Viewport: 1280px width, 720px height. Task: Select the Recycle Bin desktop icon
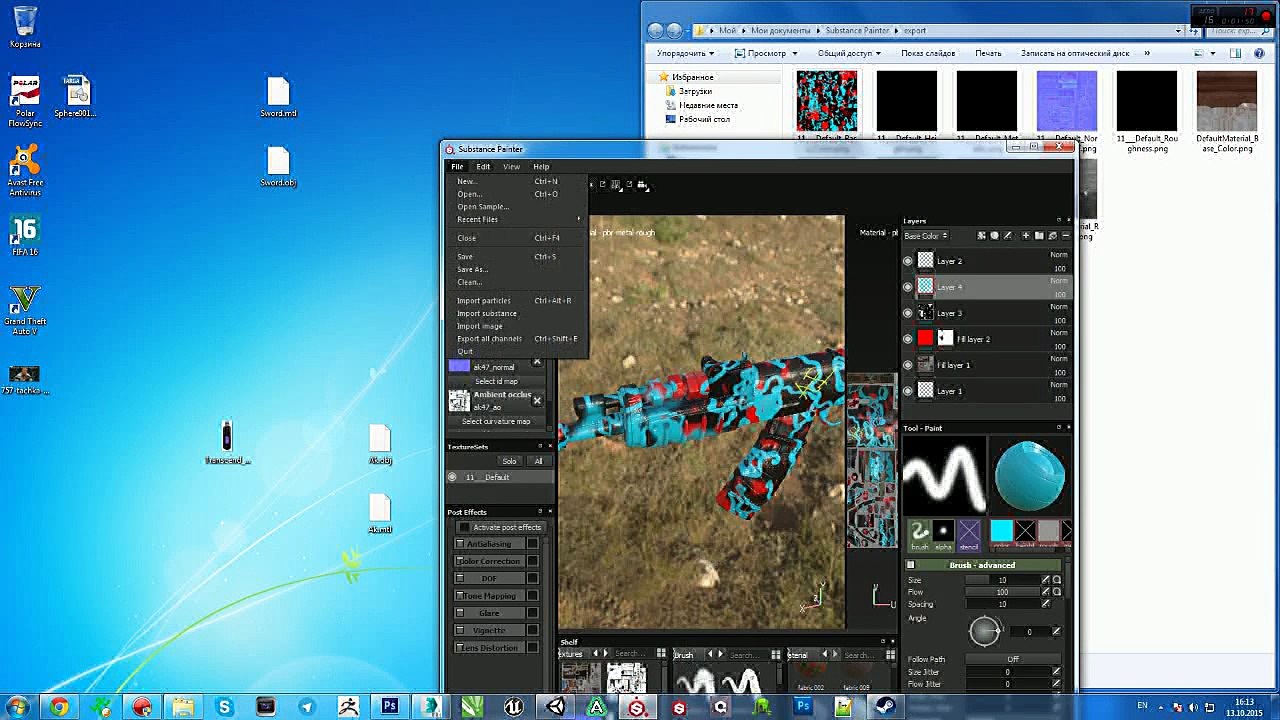click(x=25, y=27)
